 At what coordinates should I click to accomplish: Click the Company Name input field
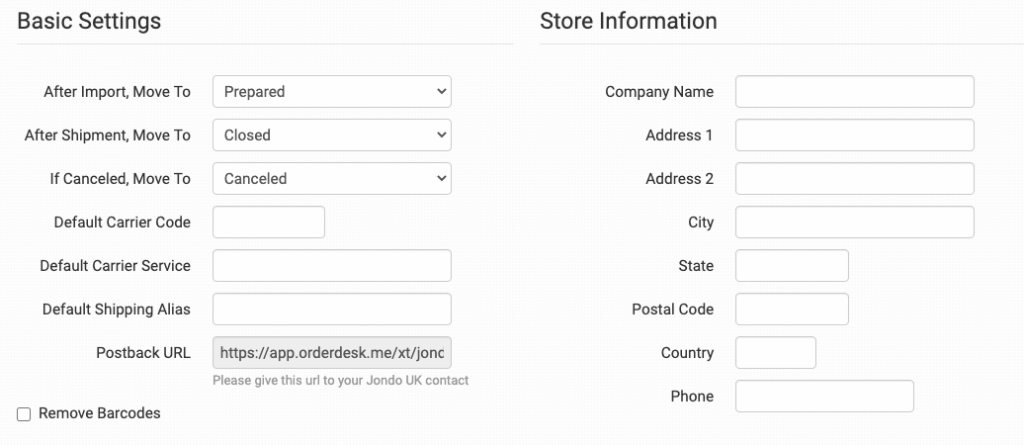pos(855,92)
